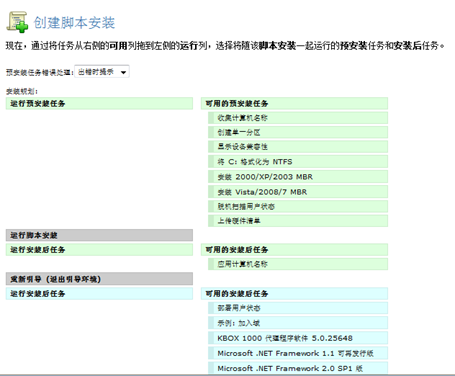Click the 运行预安装任务 column header
Screen dimensions: 455x376
click(99, 103)
